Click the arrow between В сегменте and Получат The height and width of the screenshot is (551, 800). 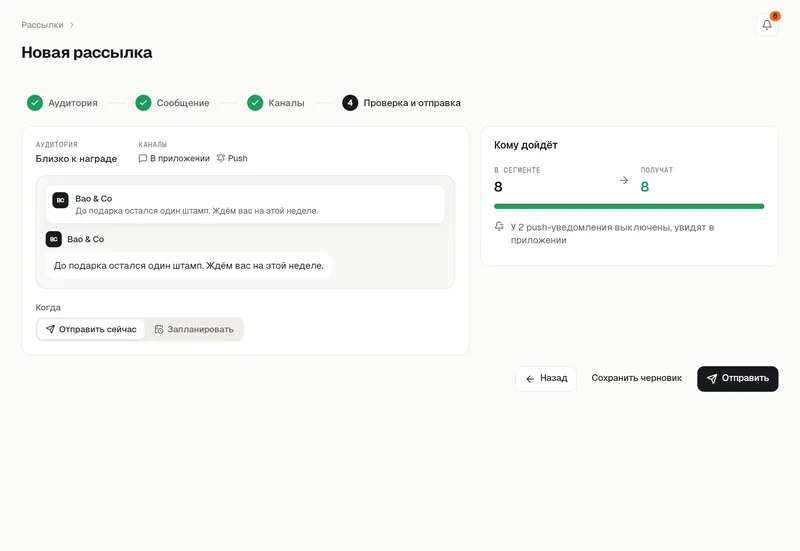coord(623,181)
